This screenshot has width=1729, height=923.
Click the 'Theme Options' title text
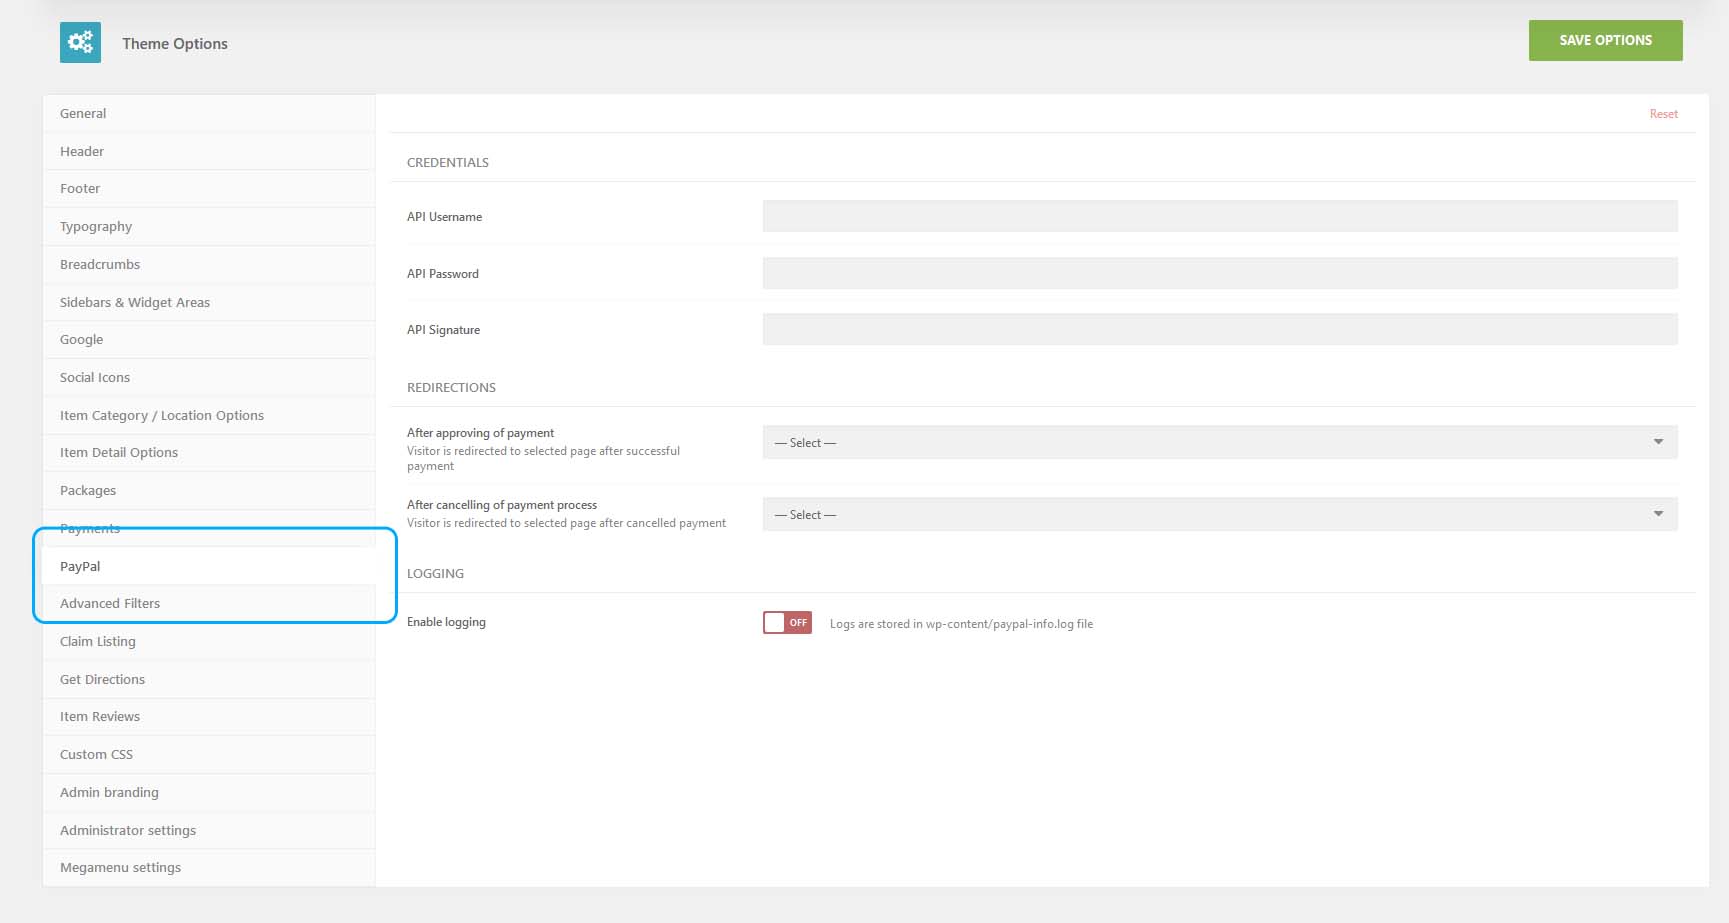point(175,44)
